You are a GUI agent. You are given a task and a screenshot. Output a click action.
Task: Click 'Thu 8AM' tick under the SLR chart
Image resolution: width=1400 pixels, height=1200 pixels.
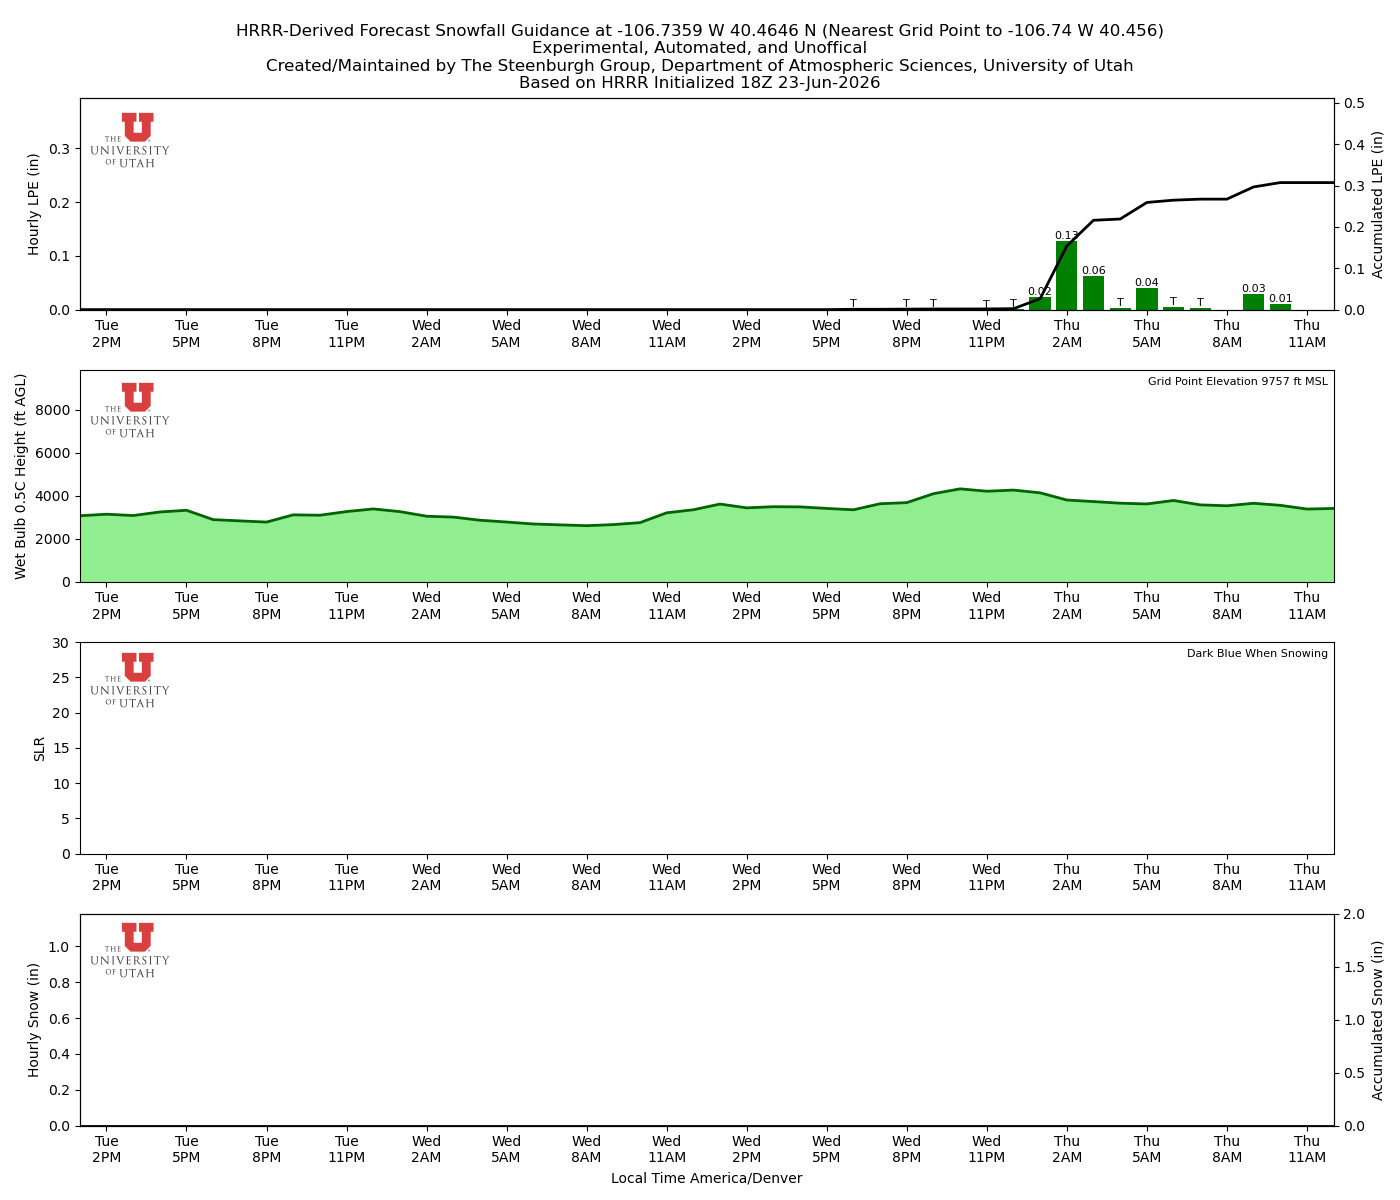[1226, 877]
